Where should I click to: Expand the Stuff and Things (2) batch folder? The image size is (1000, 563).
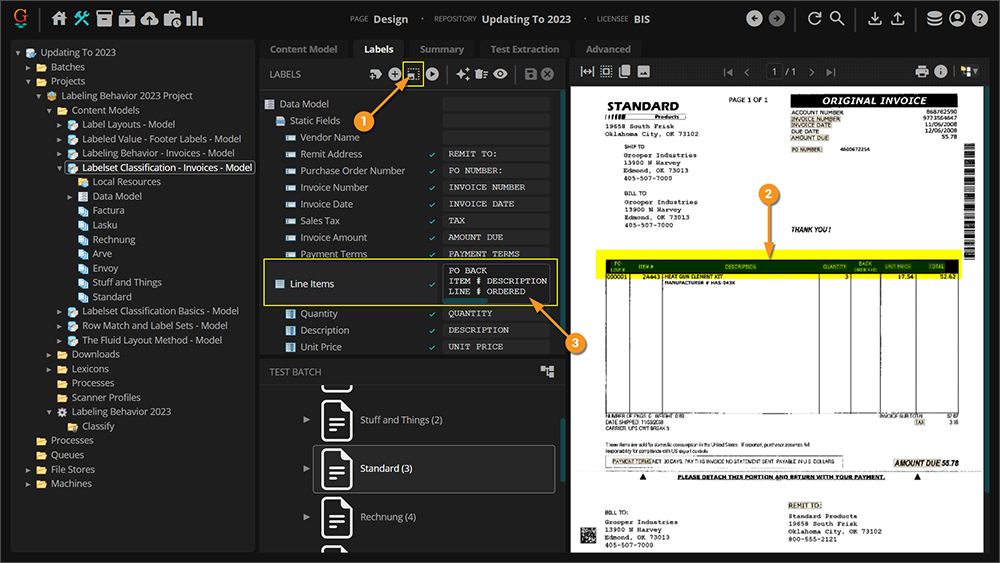[307, 420]
